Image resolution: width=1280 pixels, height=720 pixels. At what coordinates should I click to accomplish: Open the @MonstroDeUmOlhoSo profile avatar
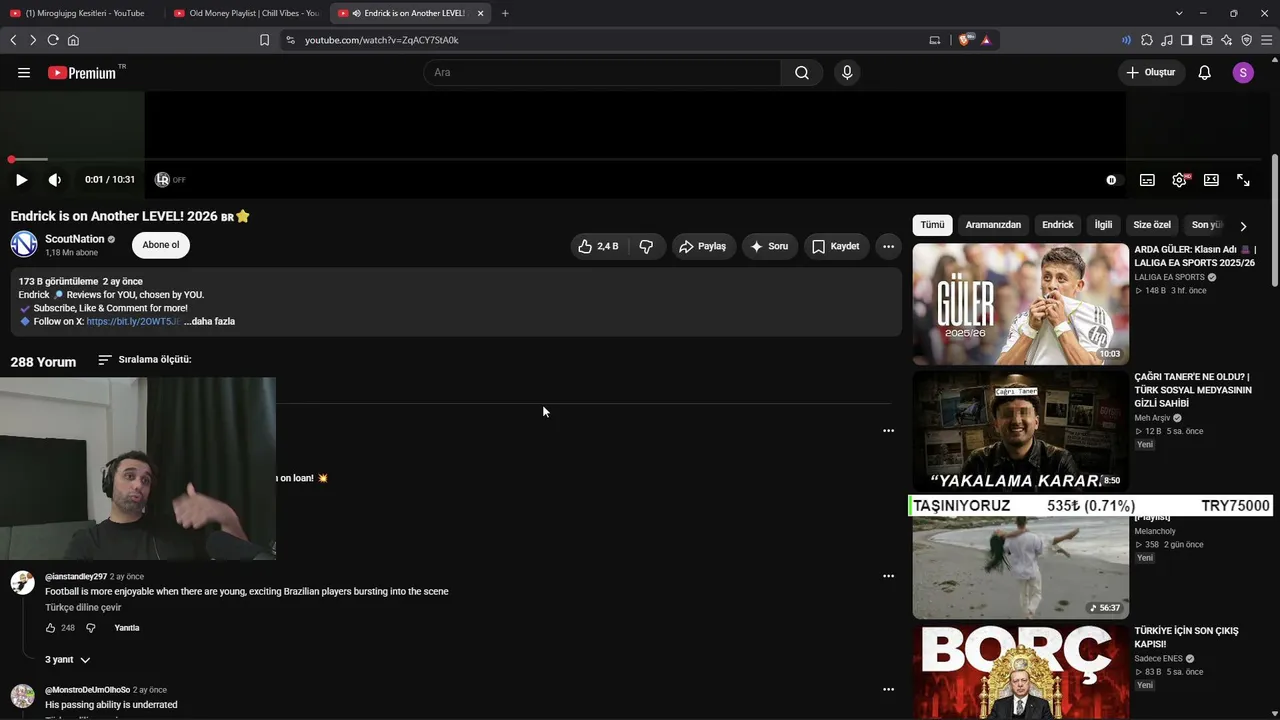click(x=23, y=696)
